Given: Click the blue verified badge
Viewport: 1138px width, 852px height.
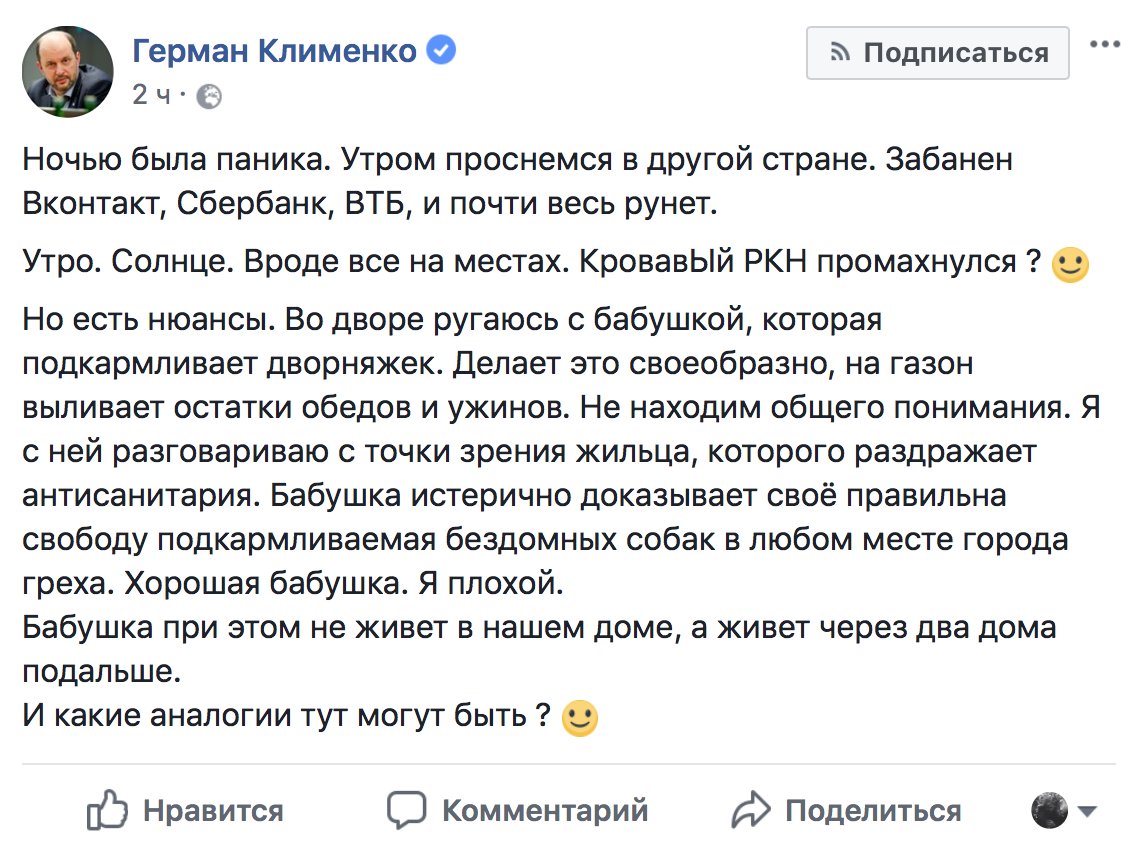Looking at the screenshot, I should [442, 50].
